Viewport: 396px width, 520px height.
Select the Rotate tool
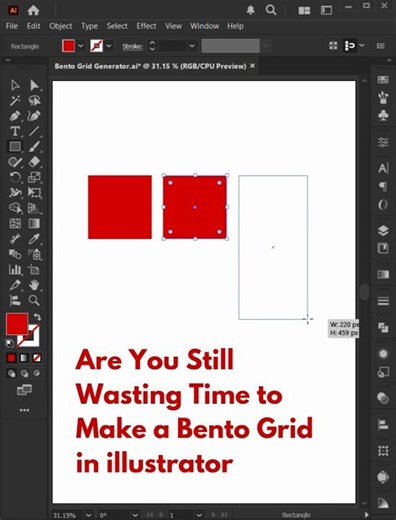(x=15, y=177)
